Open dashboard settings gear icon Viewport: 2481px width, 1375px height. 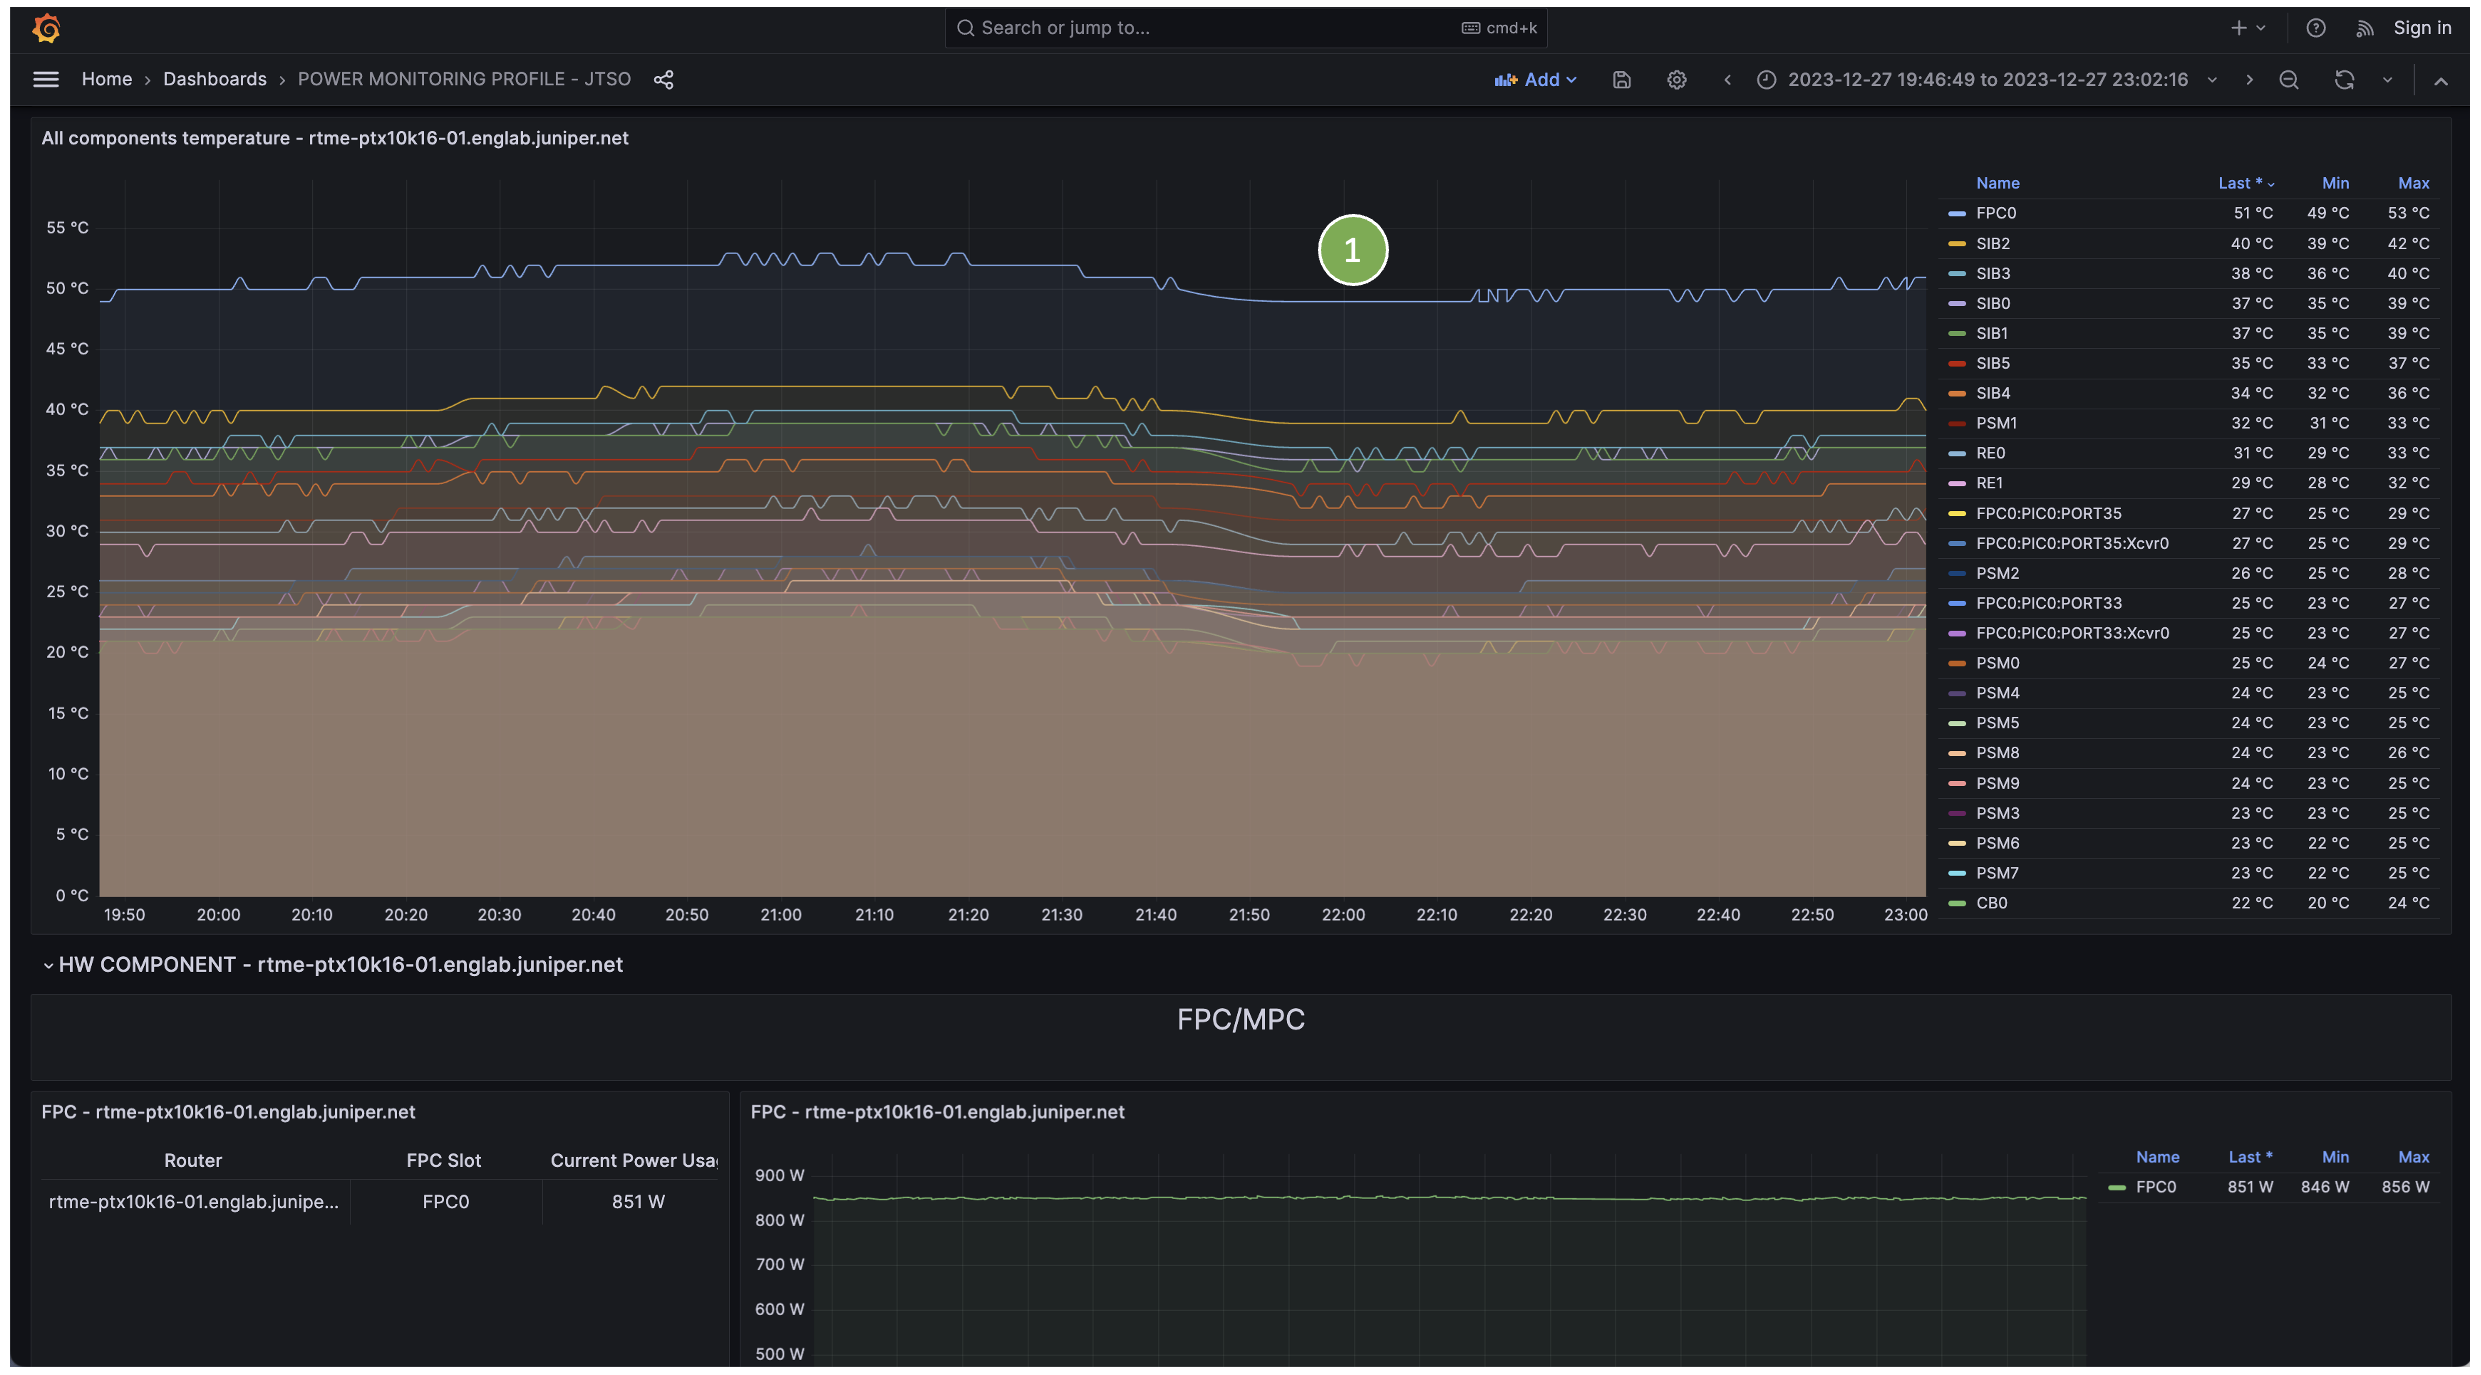[x=1676, y=80]
